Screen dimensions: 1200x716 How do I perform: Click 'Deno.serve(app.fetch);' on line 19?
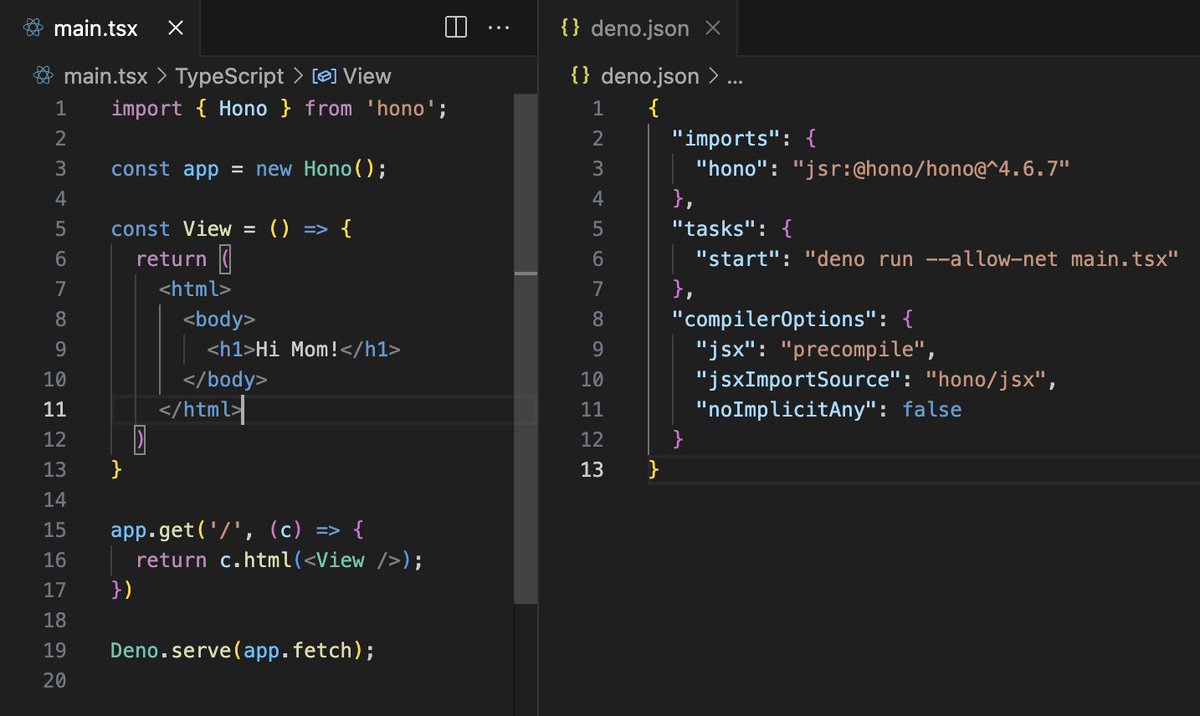point(243,650)
